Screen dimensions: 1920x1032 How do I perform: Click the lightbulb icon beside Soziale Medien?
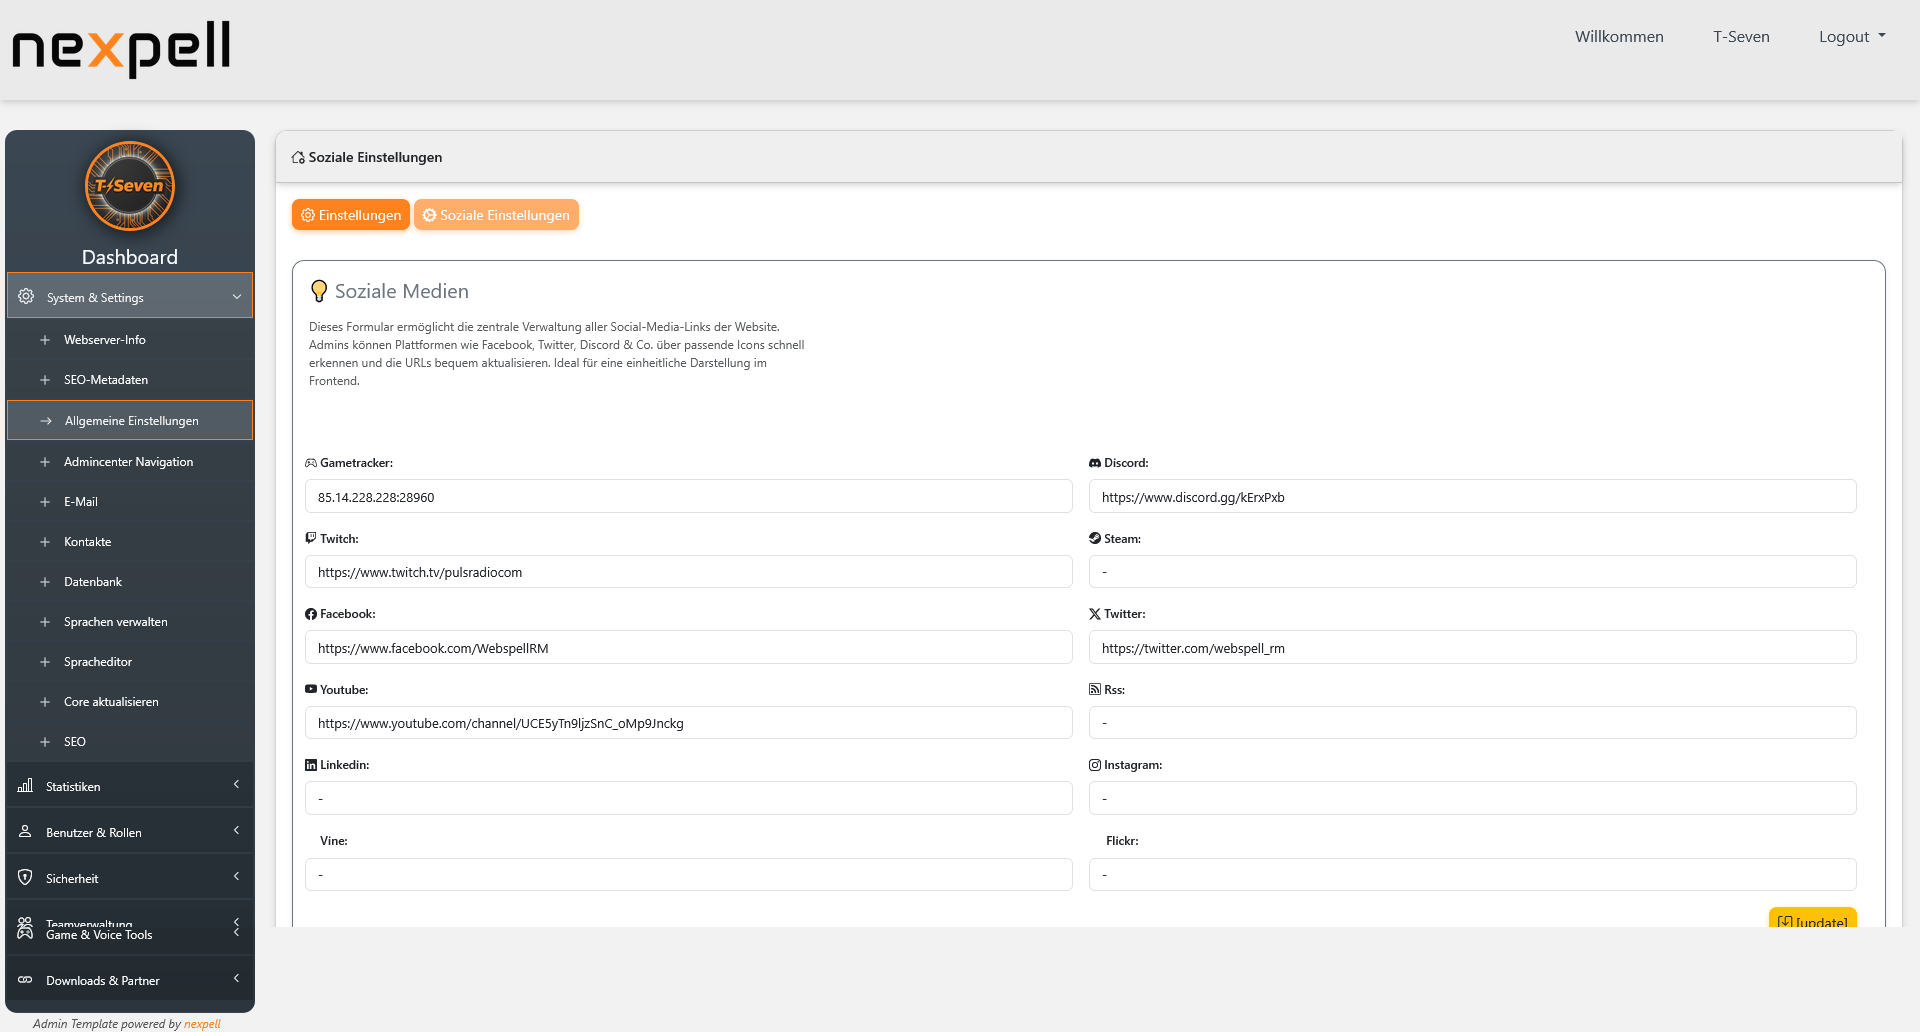click(x=319, y=290)
